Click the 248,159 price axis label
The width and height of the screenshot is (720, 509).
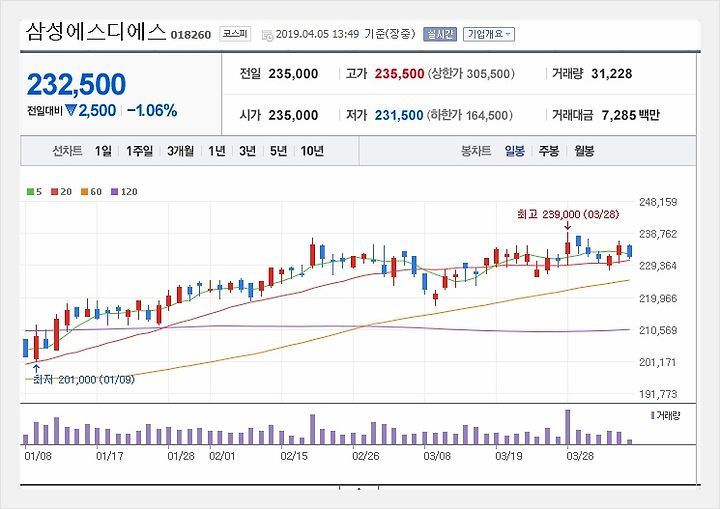coord(658,202)
